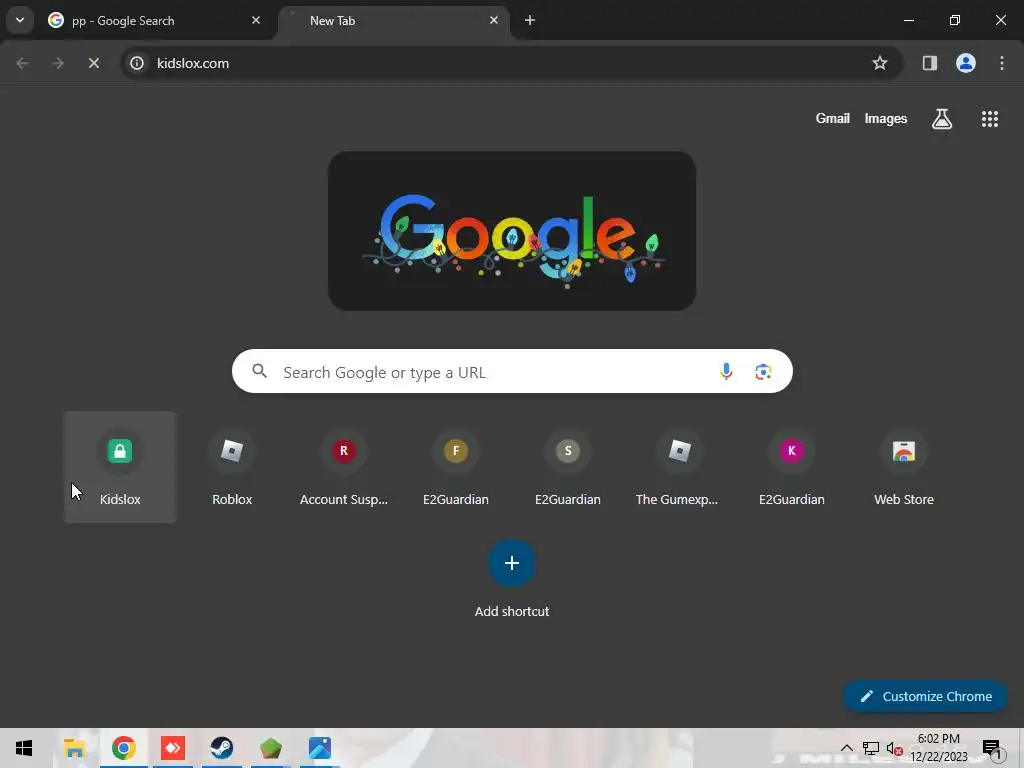Select the New Tab tab
This screenshot has width=1024, height=768.
[394, 21]
